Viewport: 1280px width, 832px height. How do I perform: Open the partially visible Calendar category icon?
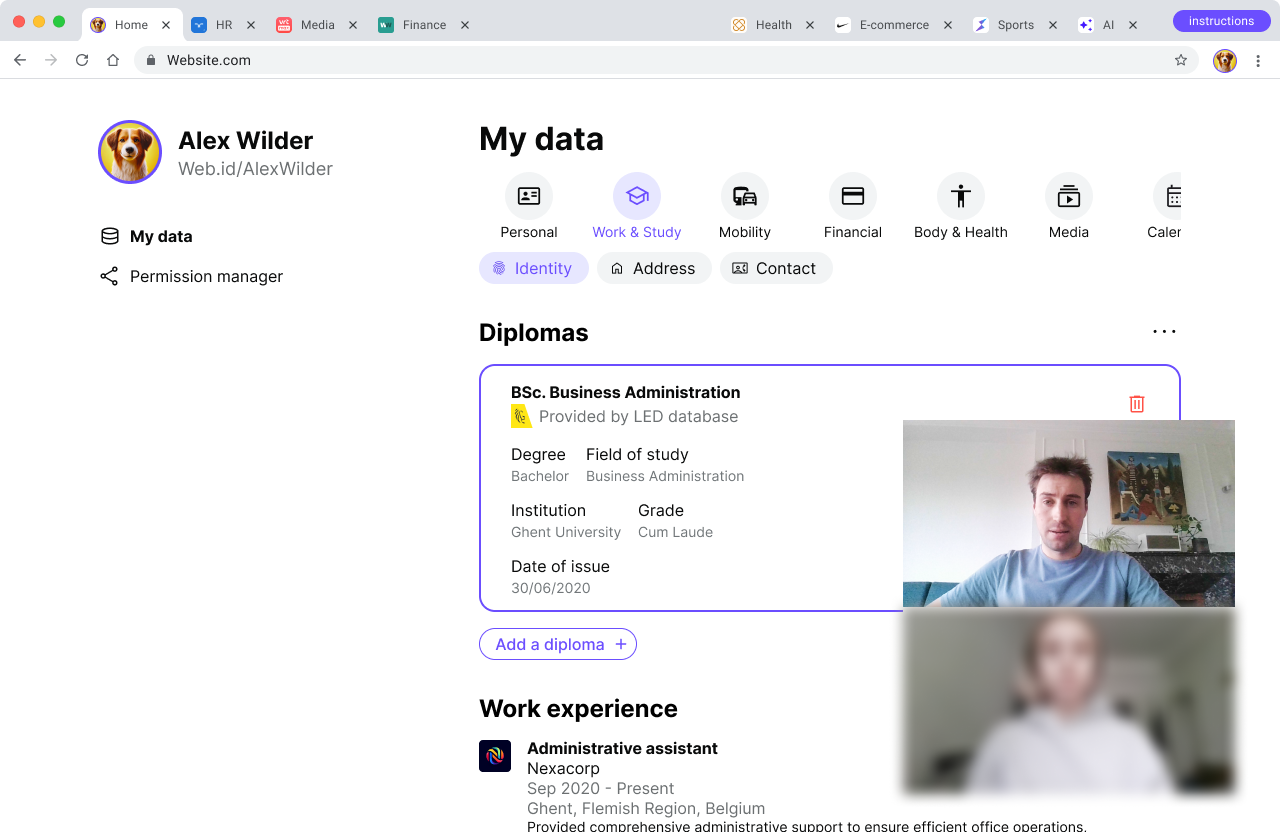tap(1168, 196)
